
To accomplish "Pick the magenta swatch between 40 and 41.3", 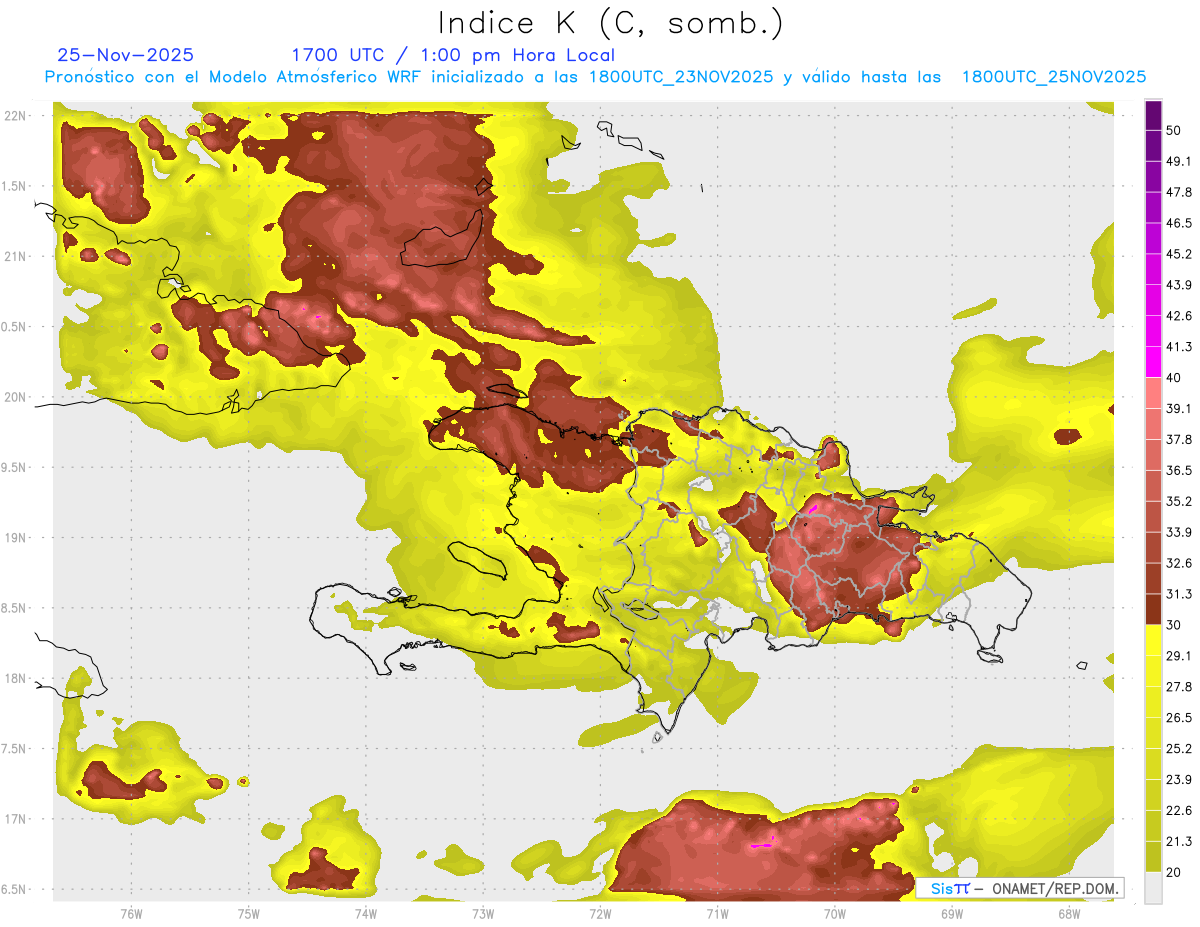I will 1154,362.
